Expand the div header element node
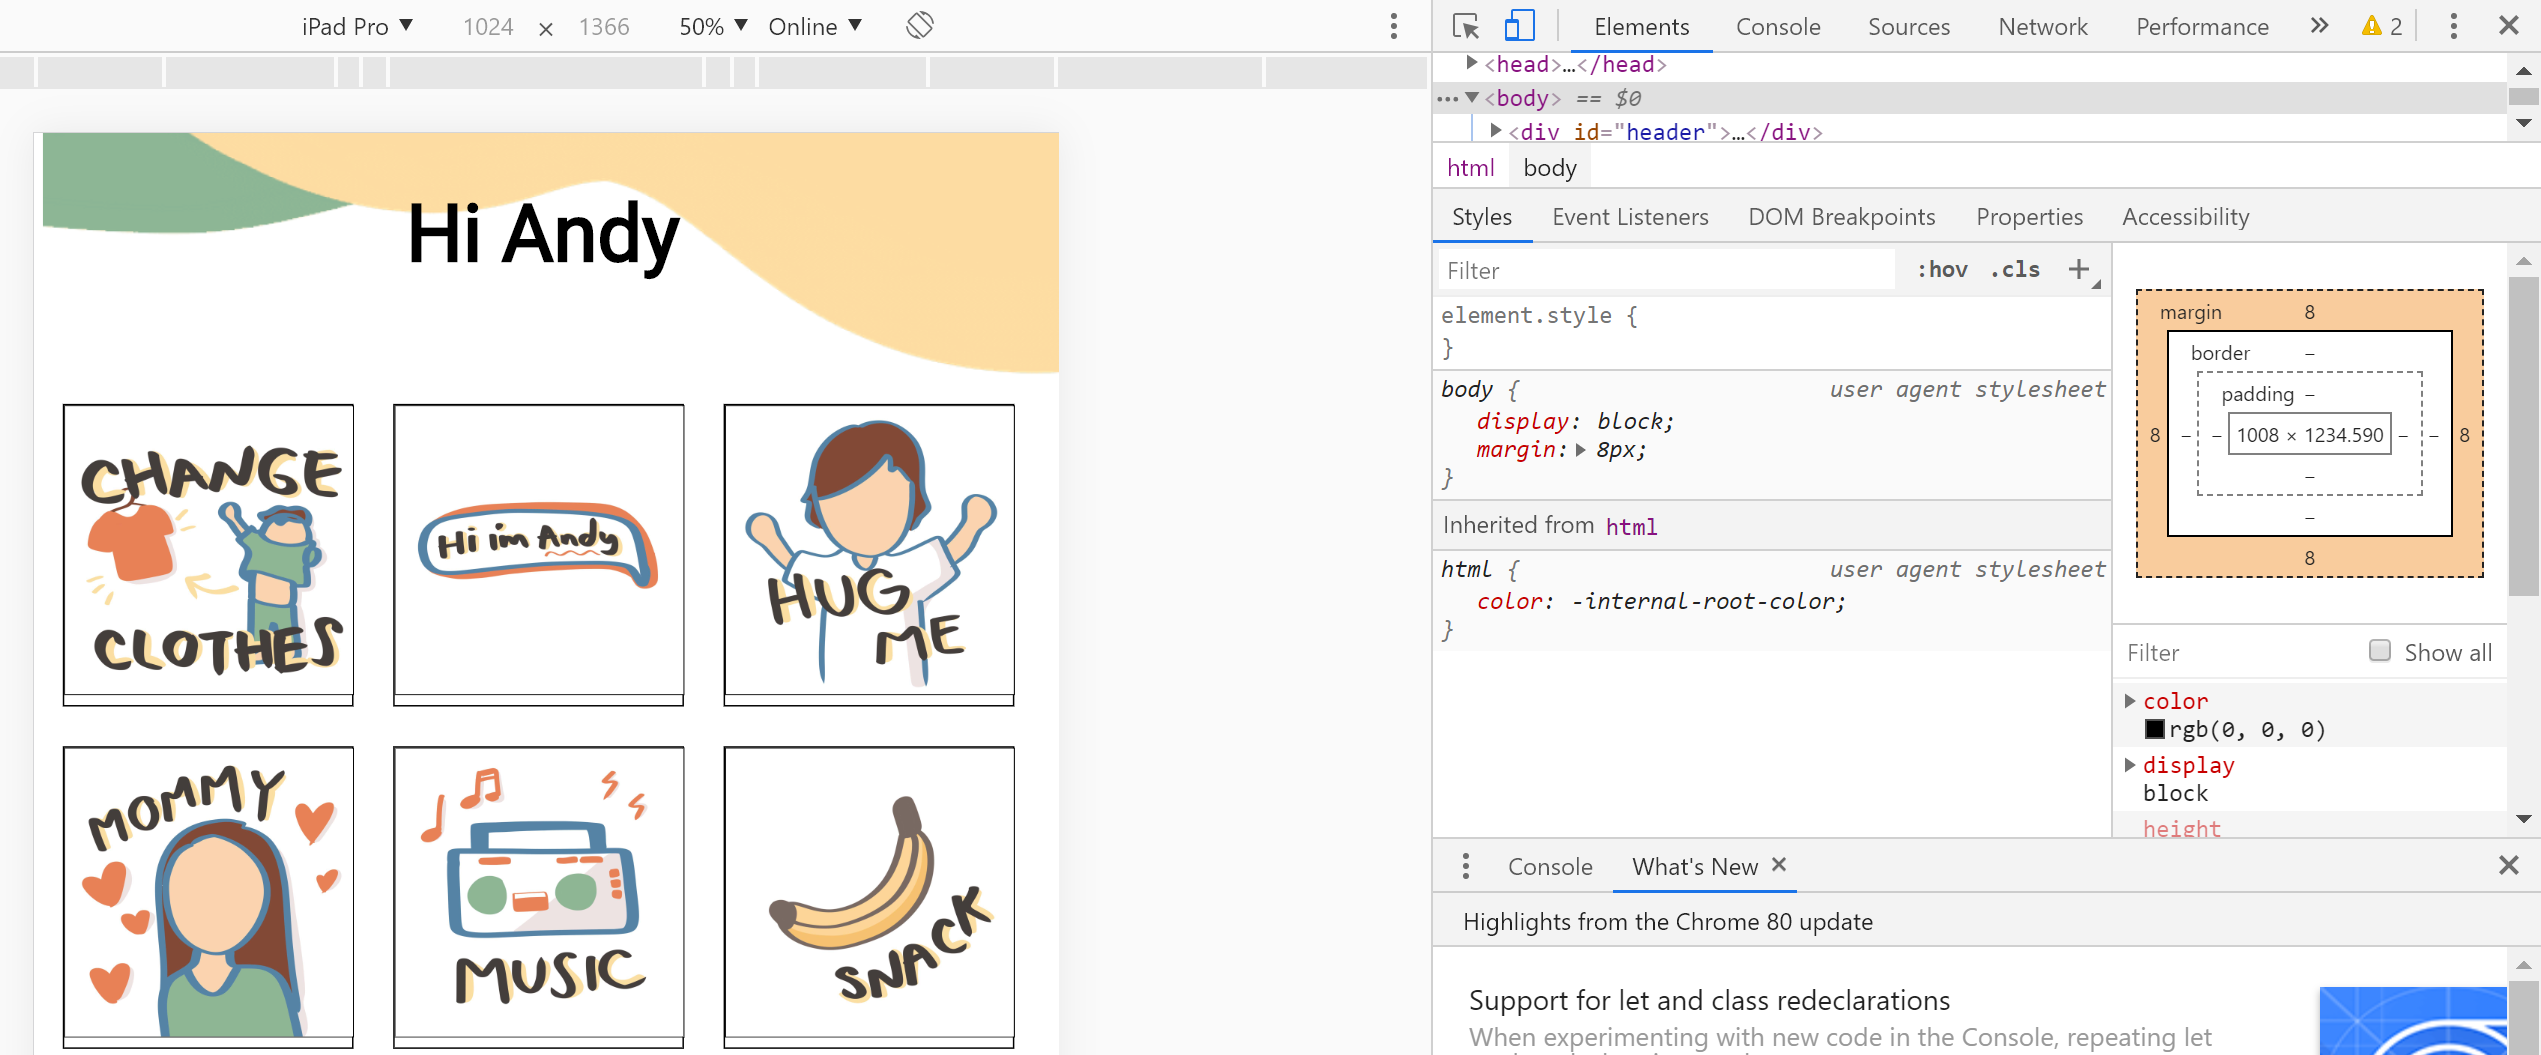The image size is (2541, 1055). [1495, 130]
